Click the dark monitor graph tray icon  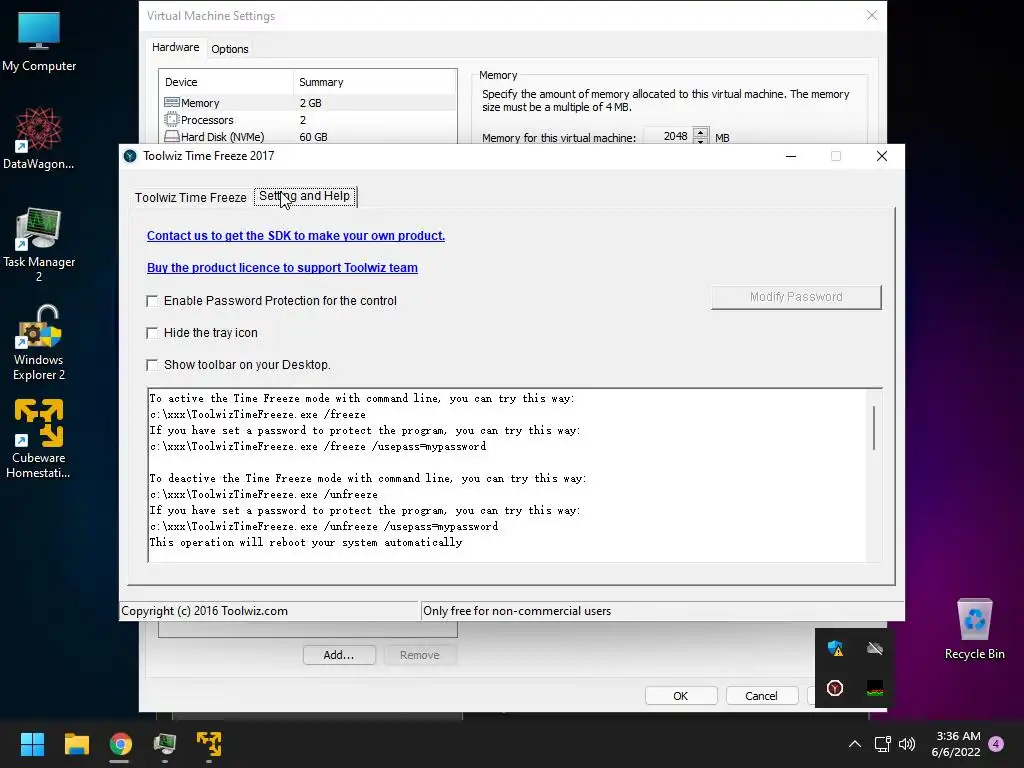click(874, 688)
